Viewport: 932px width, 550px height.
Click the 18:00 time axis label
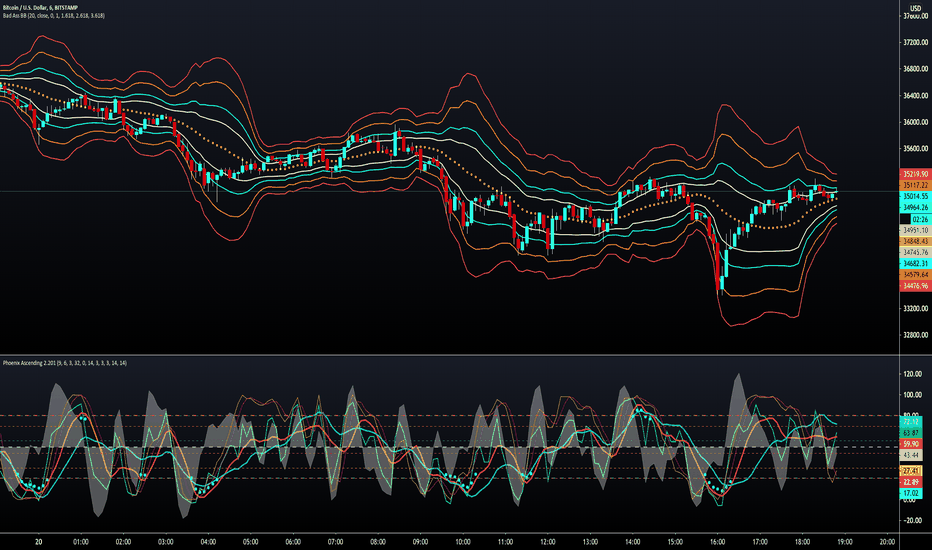click(802, 542)
